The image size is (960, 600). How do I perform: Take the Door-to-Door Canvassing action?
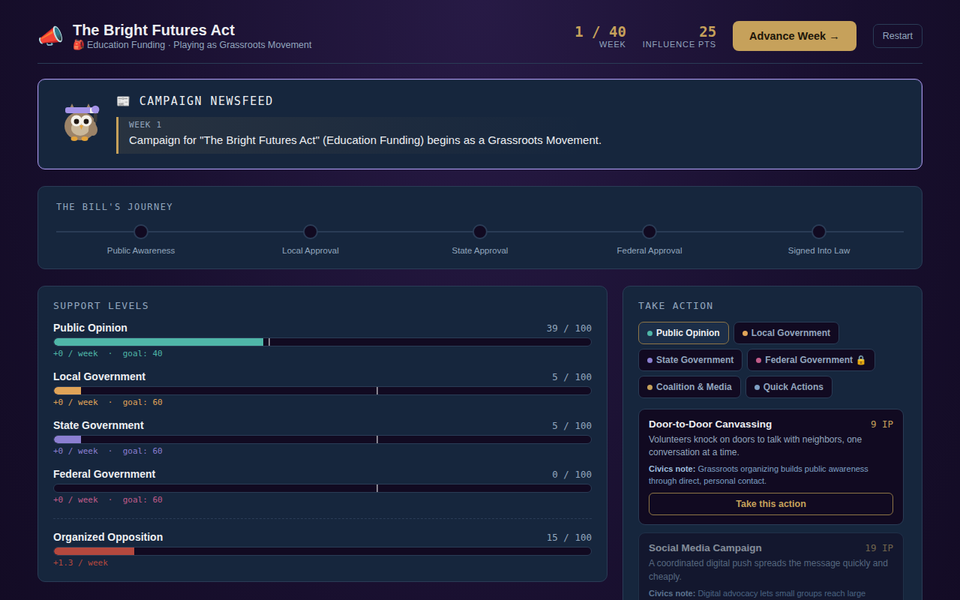770,504
